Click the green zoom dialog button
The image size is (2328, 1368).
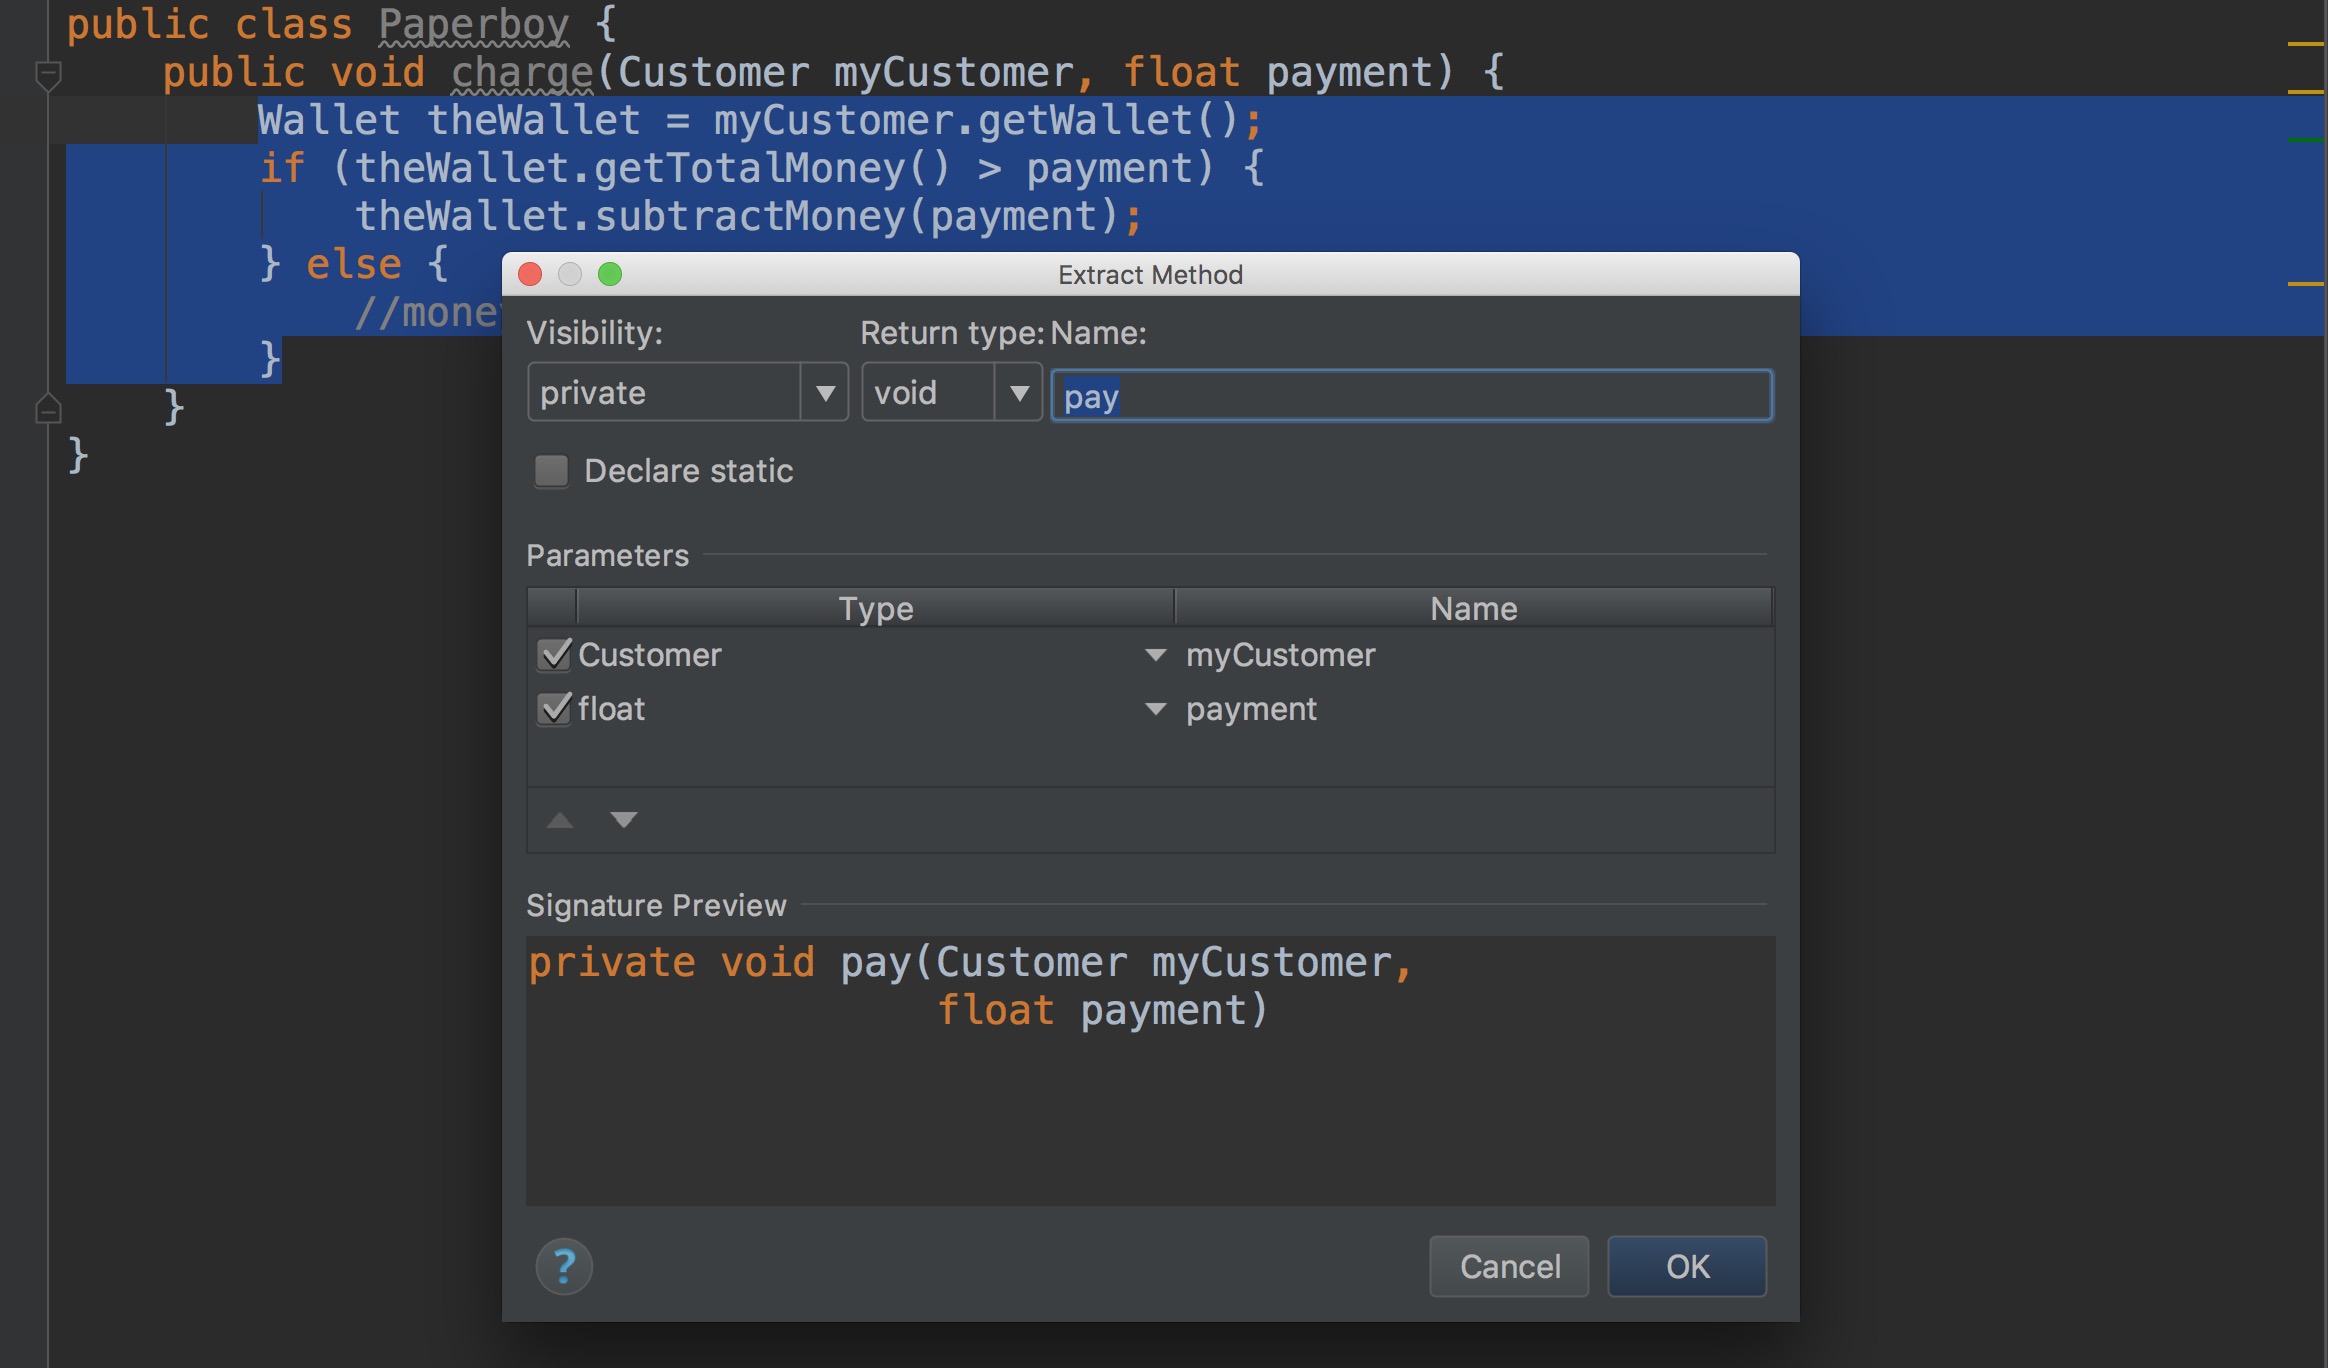point(610,274)
